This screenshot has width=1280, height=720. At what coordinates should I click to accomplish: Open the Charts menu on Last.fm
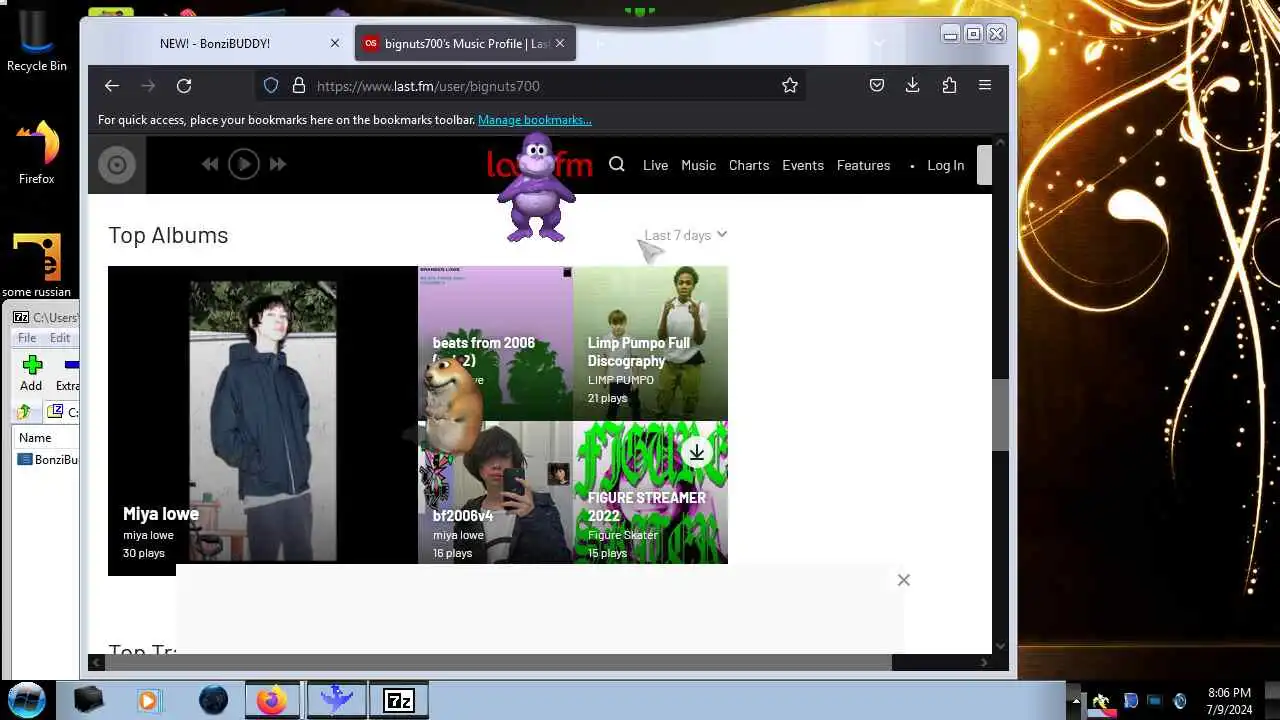tap(749, 165)
